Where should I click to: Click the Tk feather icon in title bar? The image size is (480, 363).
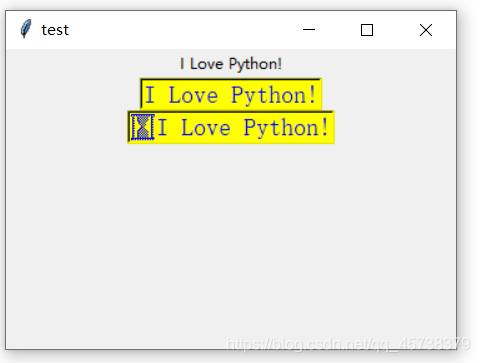coord(26,29)
